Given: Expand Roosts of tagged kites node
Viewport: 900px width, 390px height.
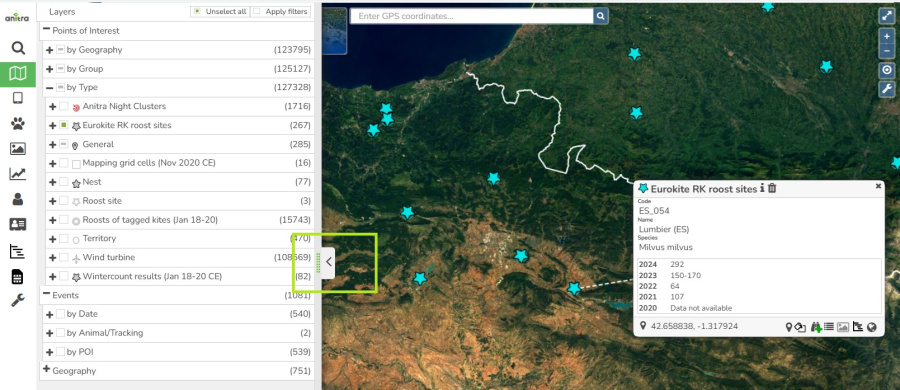Looking at the screenshot, I should click(x=53, y=220).
